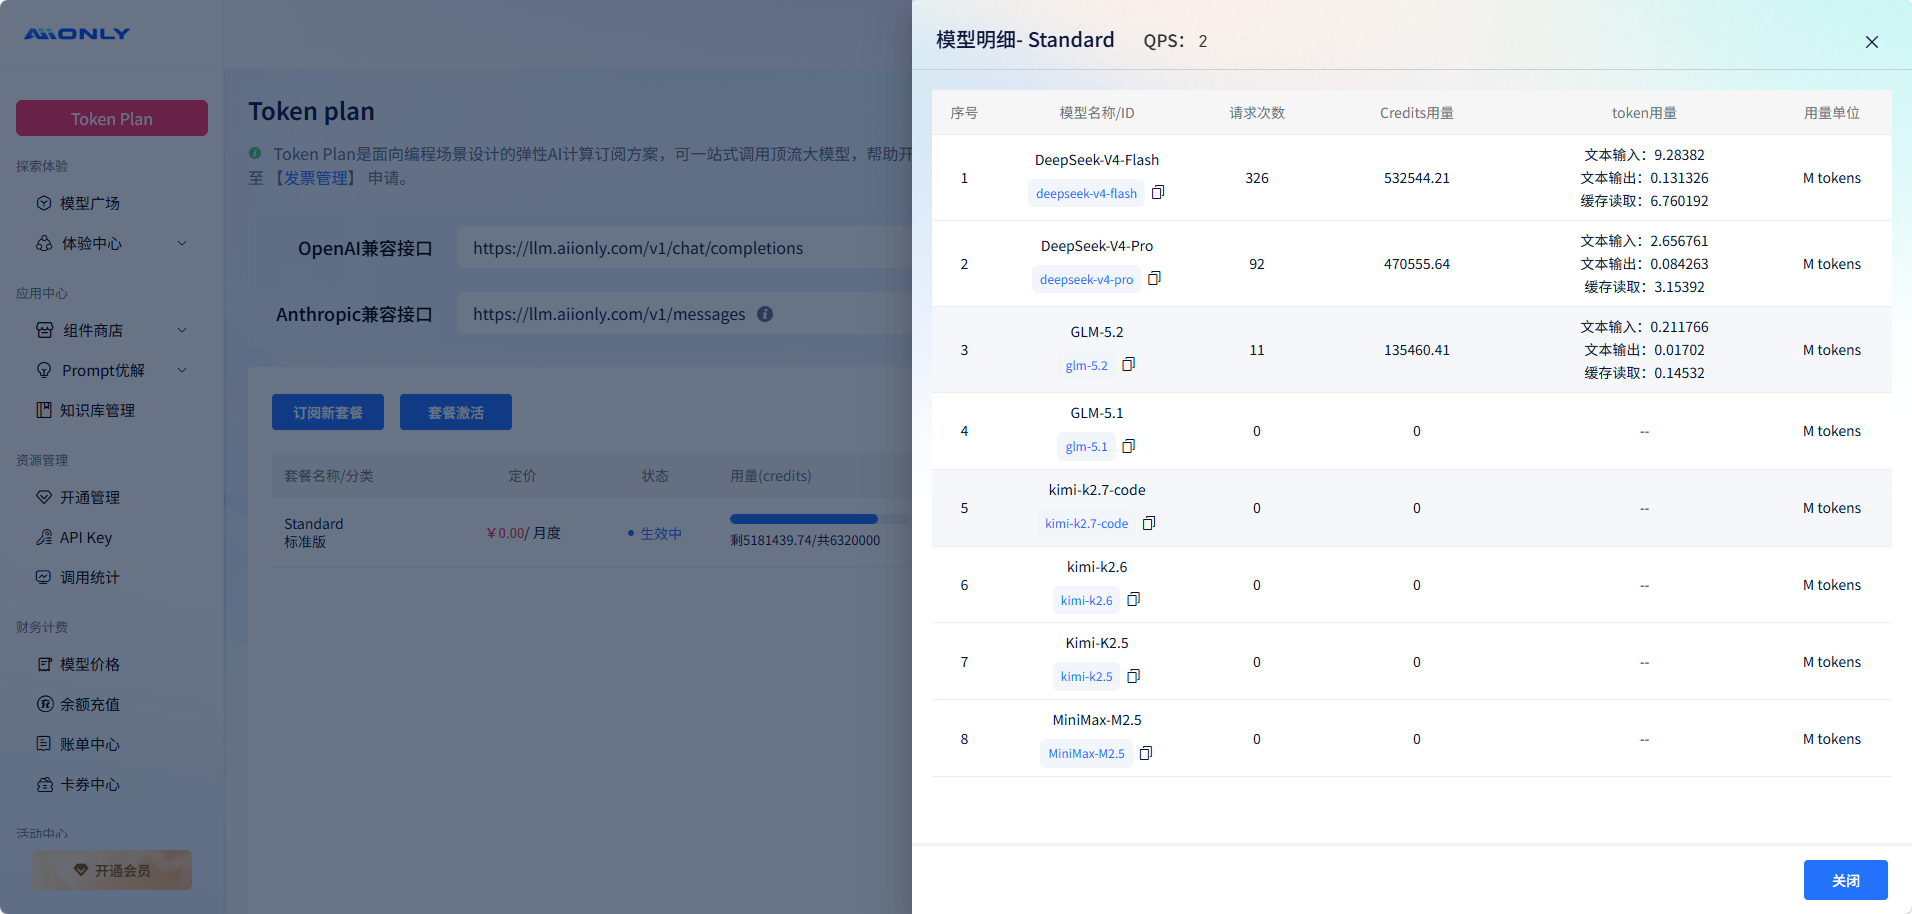This screenshot has height=914, width=1912.
Task: Click the 套餐激活 button
Action: click(456, 412)
